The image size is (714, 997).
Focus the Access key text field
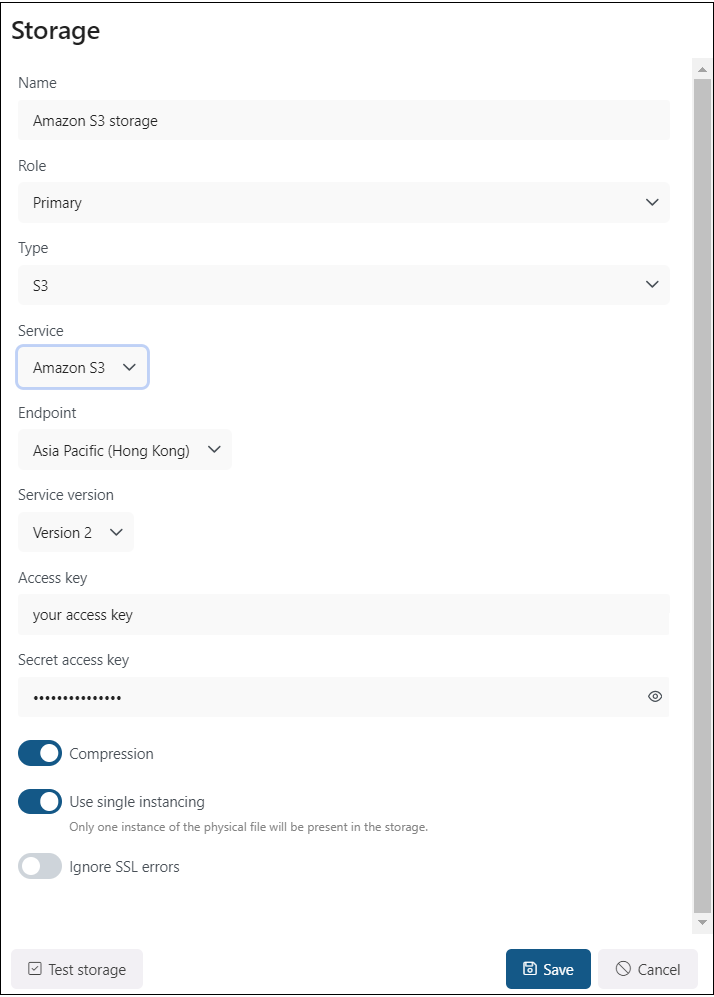(343, 615)
